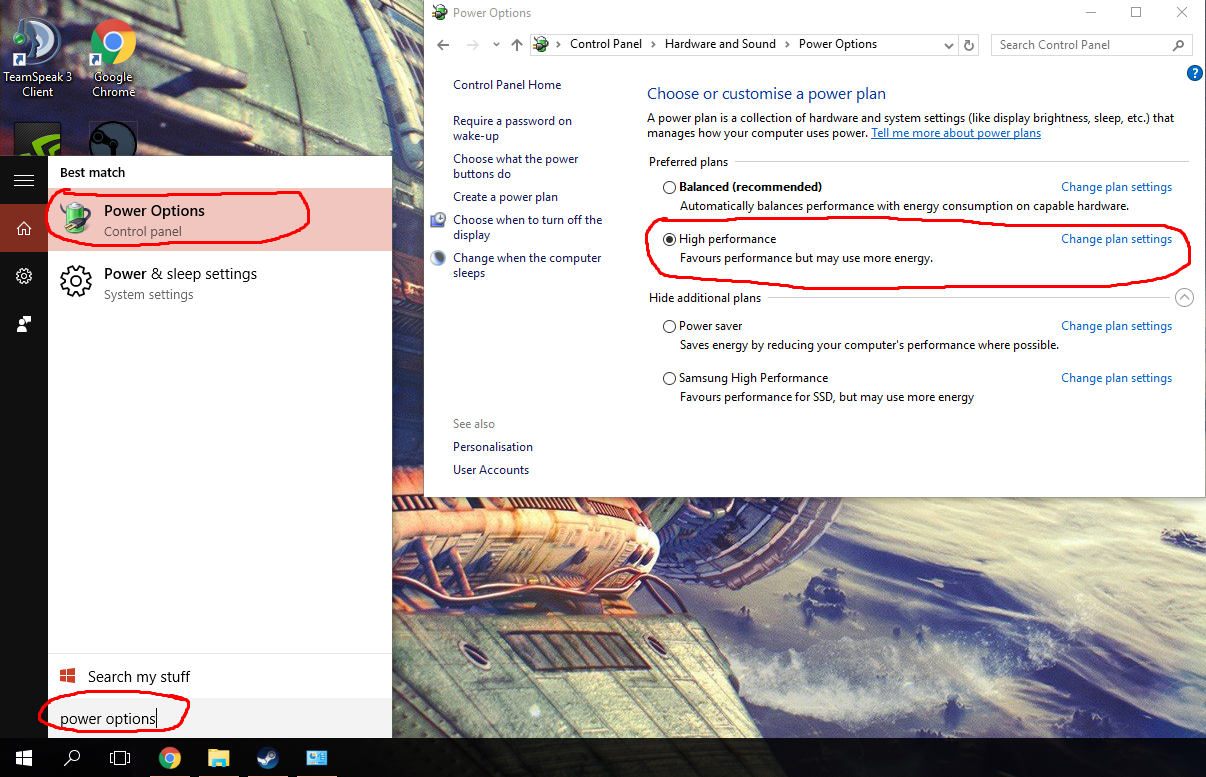Click the Power Options title bar icon
Screen dimensions: 1206x777
point(438,13)
